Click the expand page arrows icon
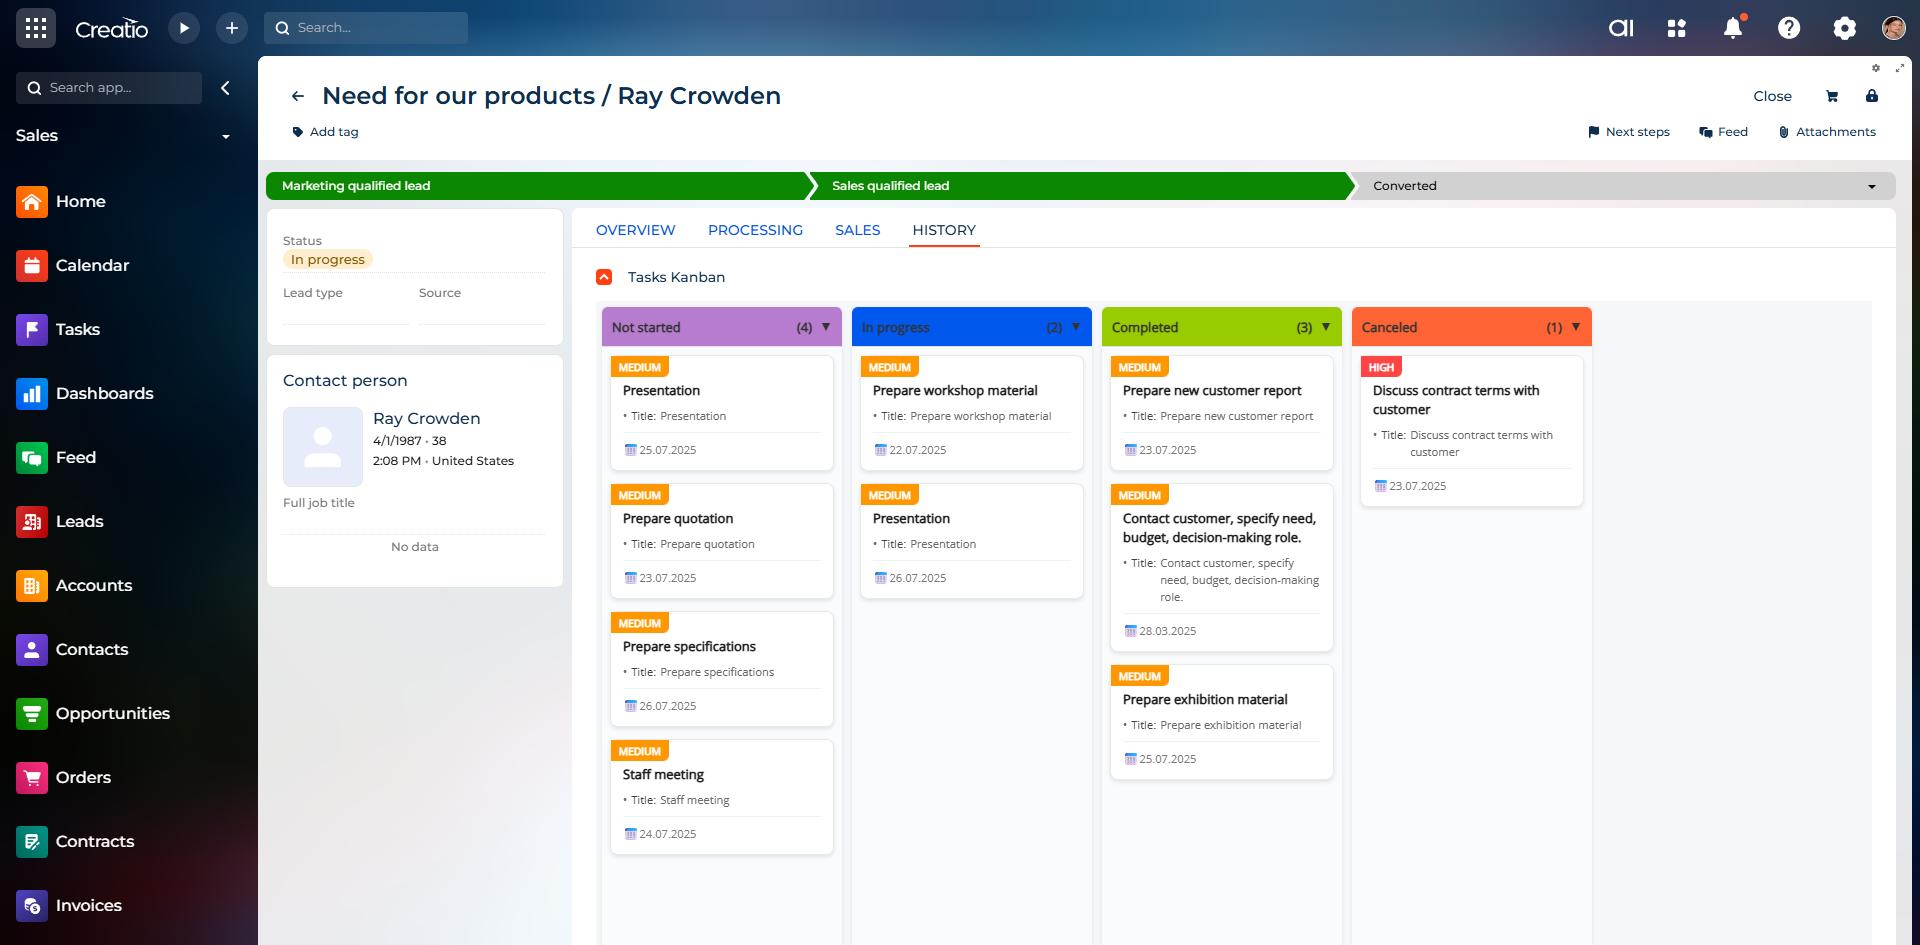Image resolution: width=1920 pixels, height=945 pixels. click(1900, 68)
